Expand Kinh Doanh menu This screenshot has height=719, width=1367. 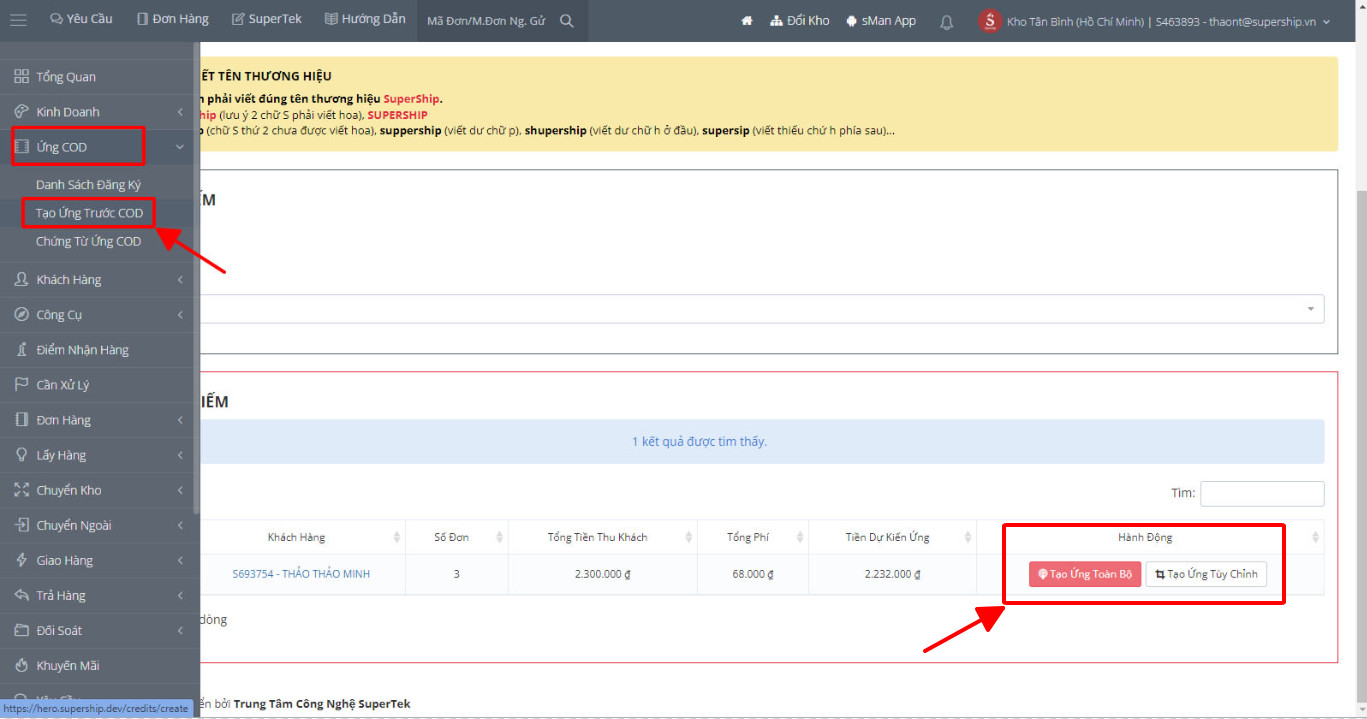[x=98, y=112]
